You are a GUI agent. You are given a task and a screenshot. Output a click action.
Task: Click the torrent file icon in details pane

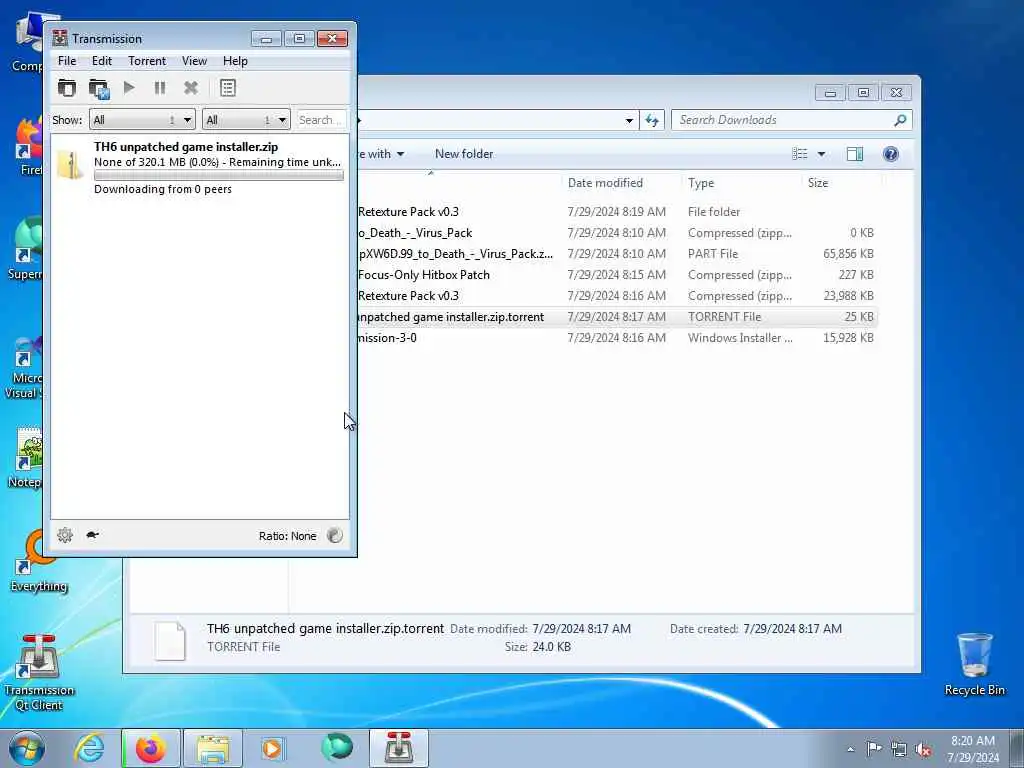coord(170,640)
